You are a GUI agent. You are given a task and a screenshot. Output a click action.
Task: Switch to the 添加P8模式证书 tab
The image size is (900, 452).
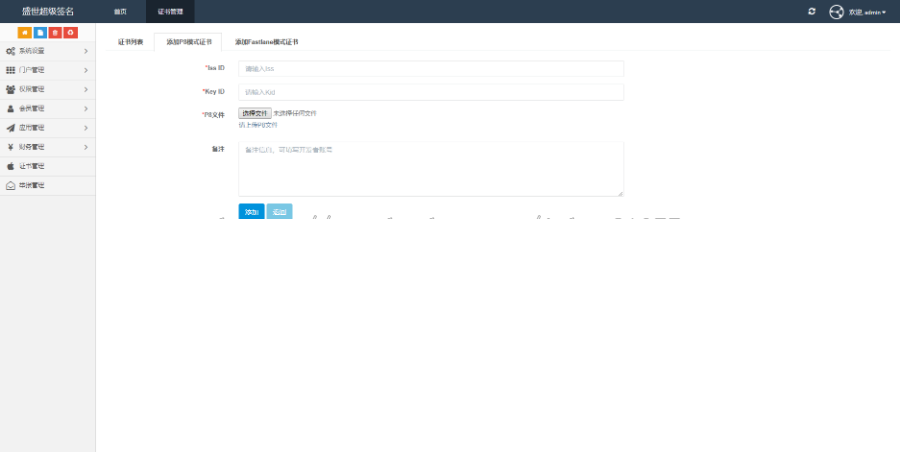[x=188, y=42]
